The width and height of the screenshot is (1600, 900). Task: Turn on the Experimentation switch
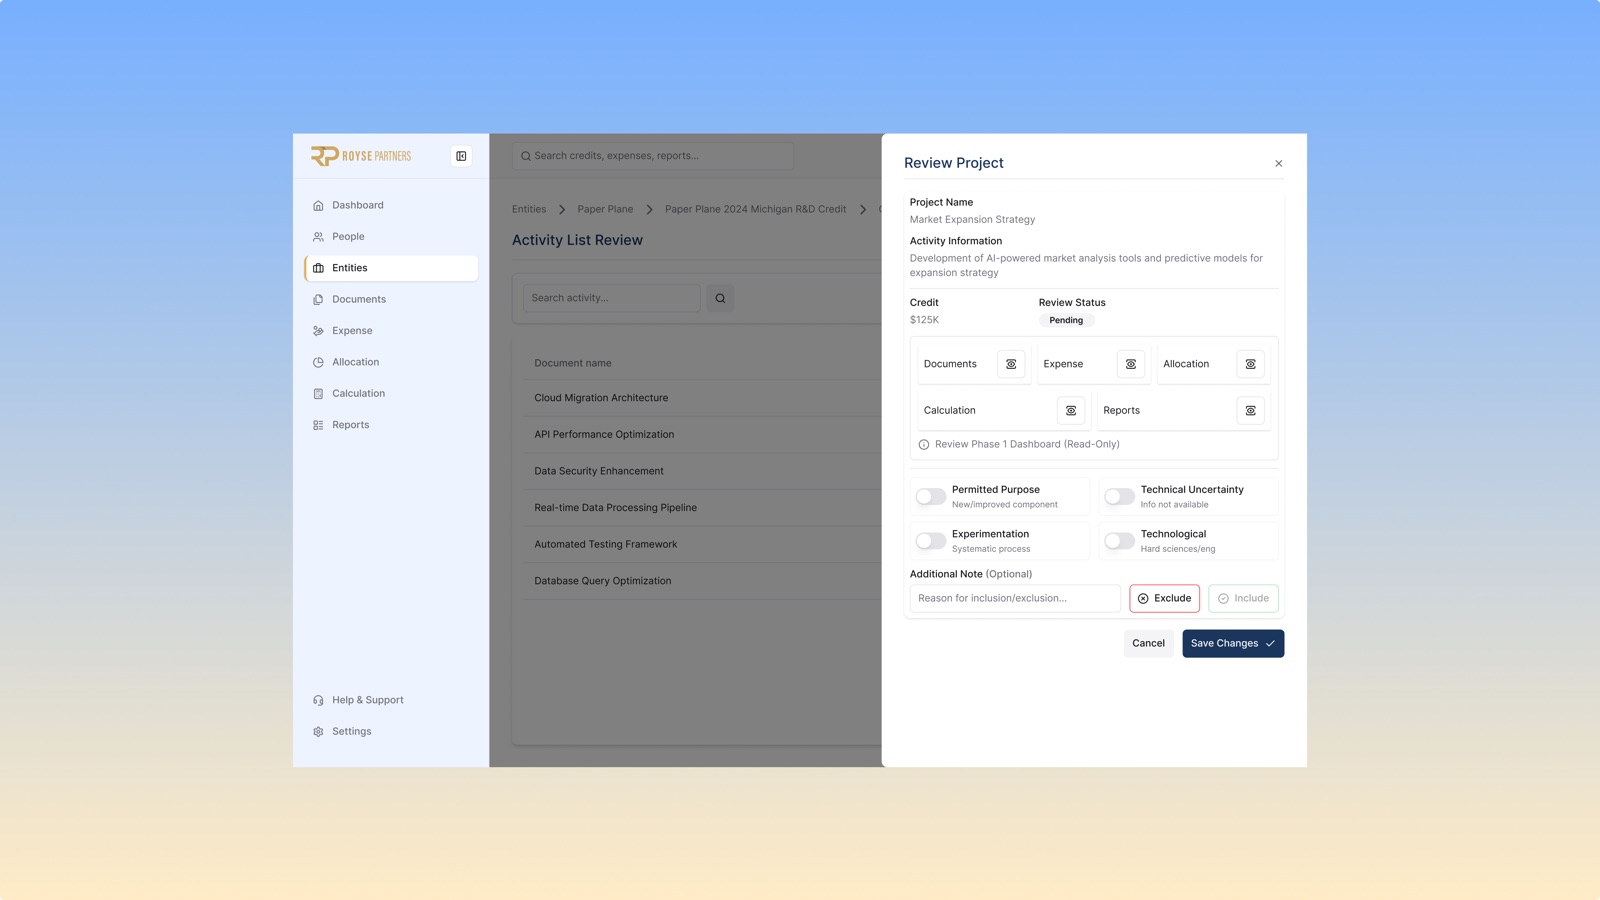931,541
